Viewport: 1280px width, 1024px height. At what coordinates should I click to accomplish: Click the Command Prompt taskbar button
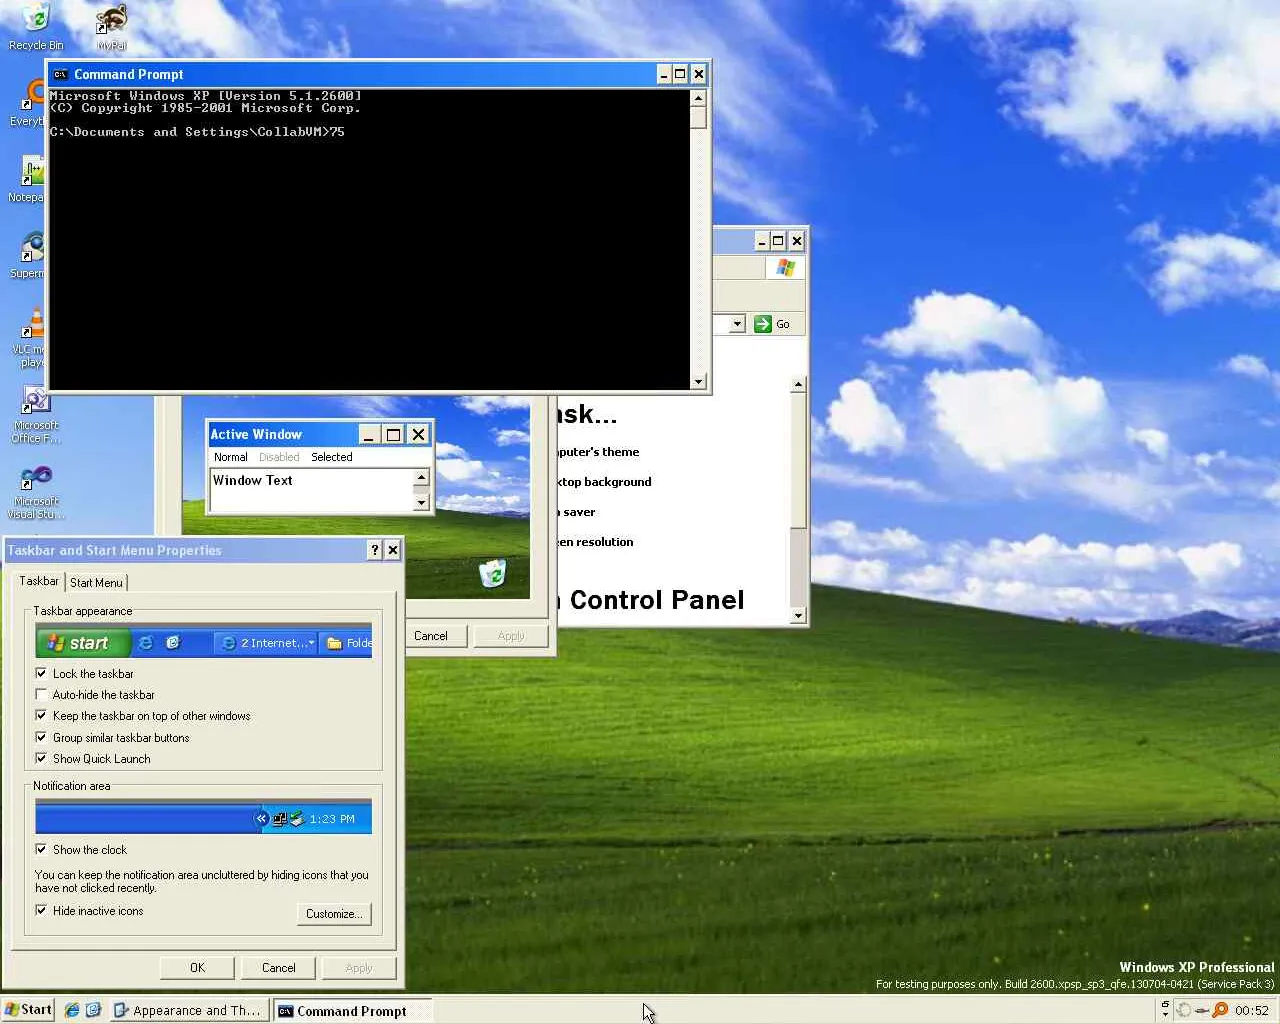(x=352, y=1010)
